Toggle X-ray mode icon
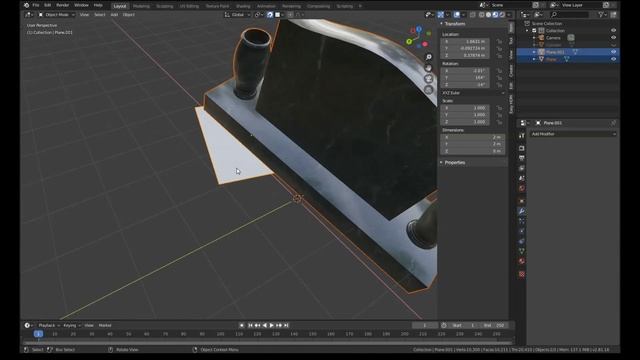This screenshot has width=640, height=360. 473,15
